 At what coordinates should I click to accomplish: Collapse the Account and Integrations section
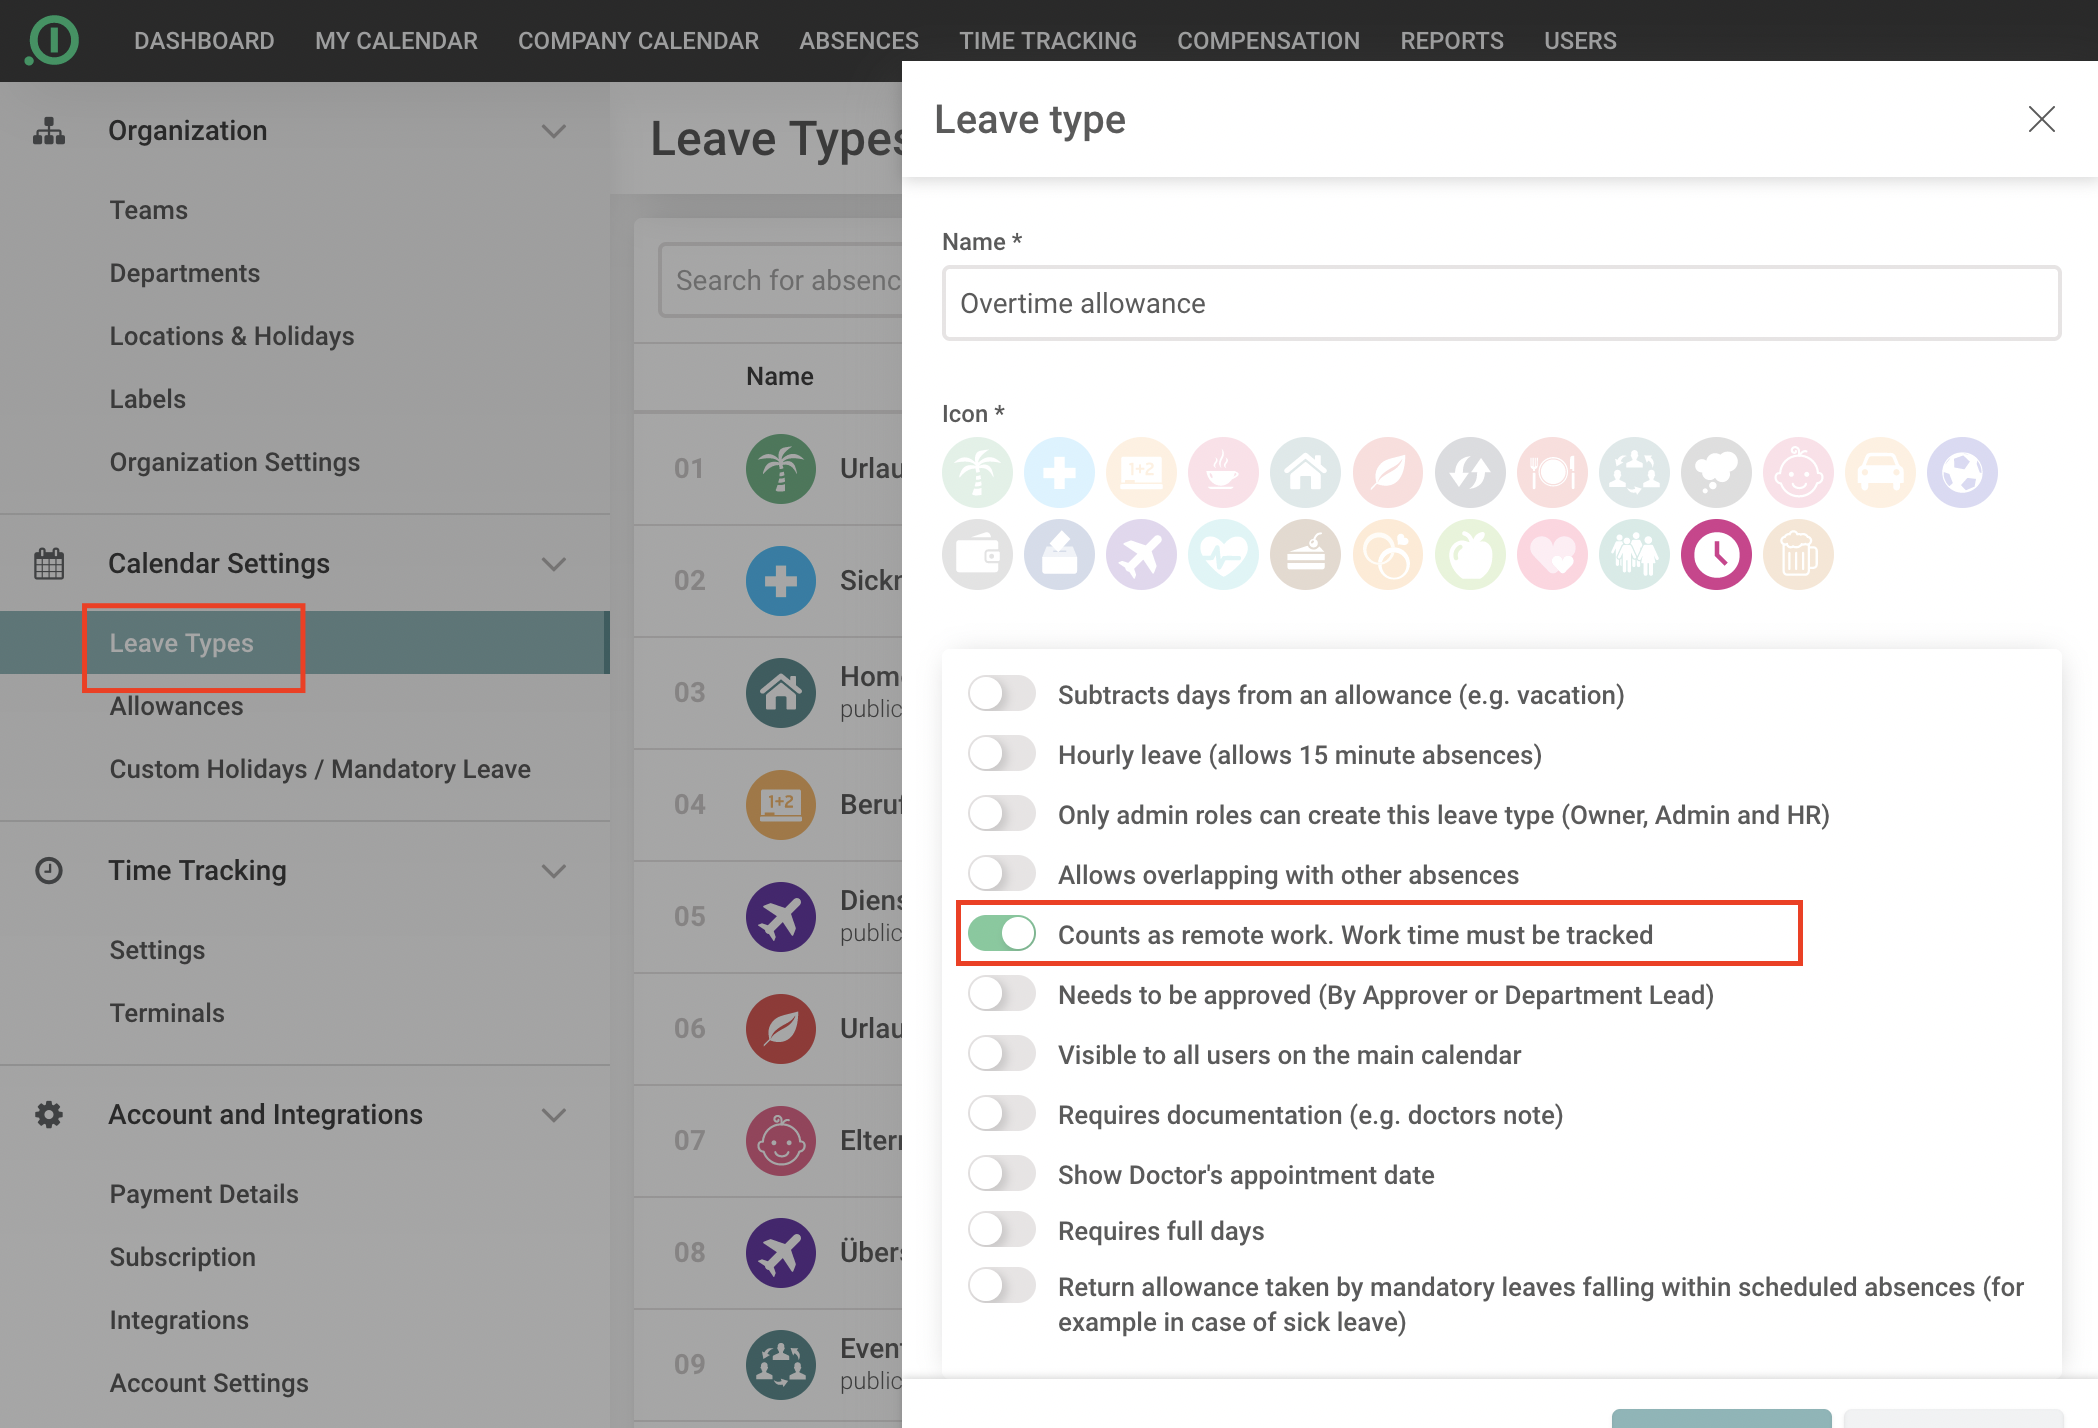[x=553, y=1115]
